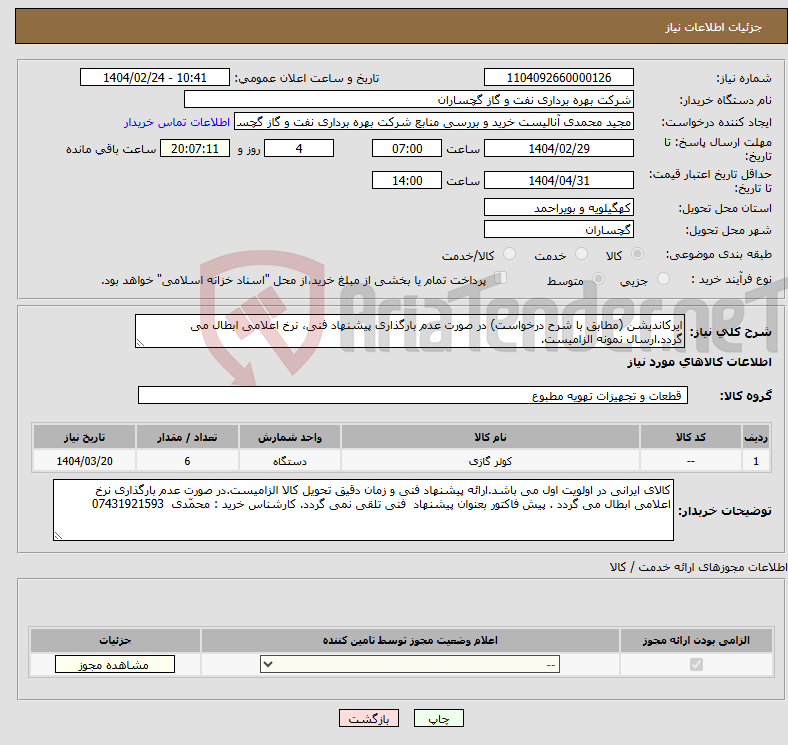Click the بازگشت (back) button

click(x=369, y=718)
